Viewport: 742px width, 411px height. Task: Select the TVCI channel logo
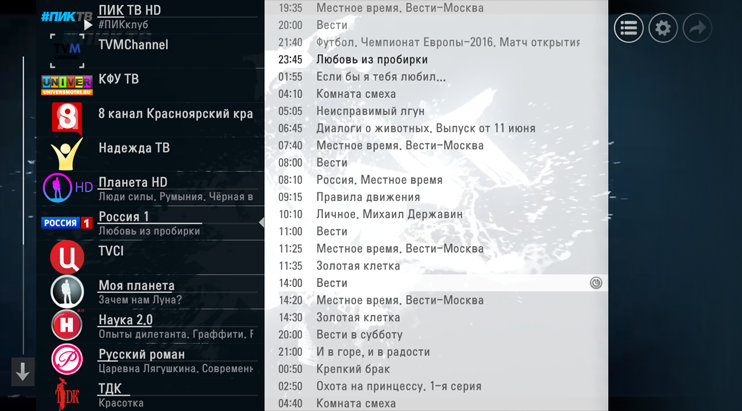[x=66, y=256]
